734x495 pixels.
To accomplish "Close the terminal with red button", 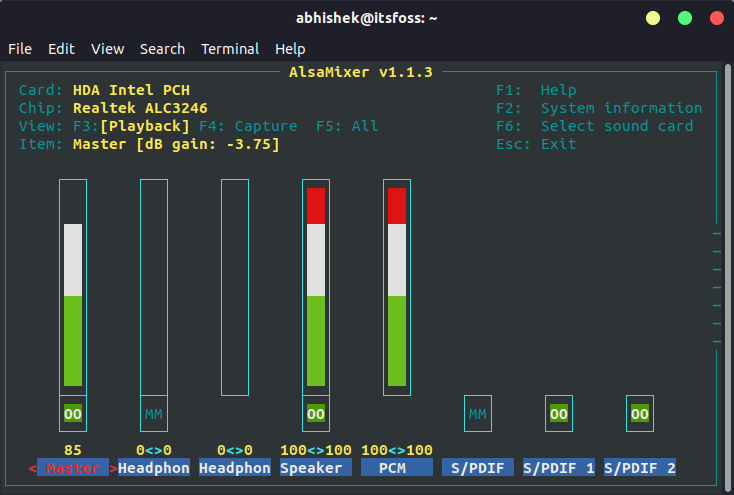I will point(717,18).
